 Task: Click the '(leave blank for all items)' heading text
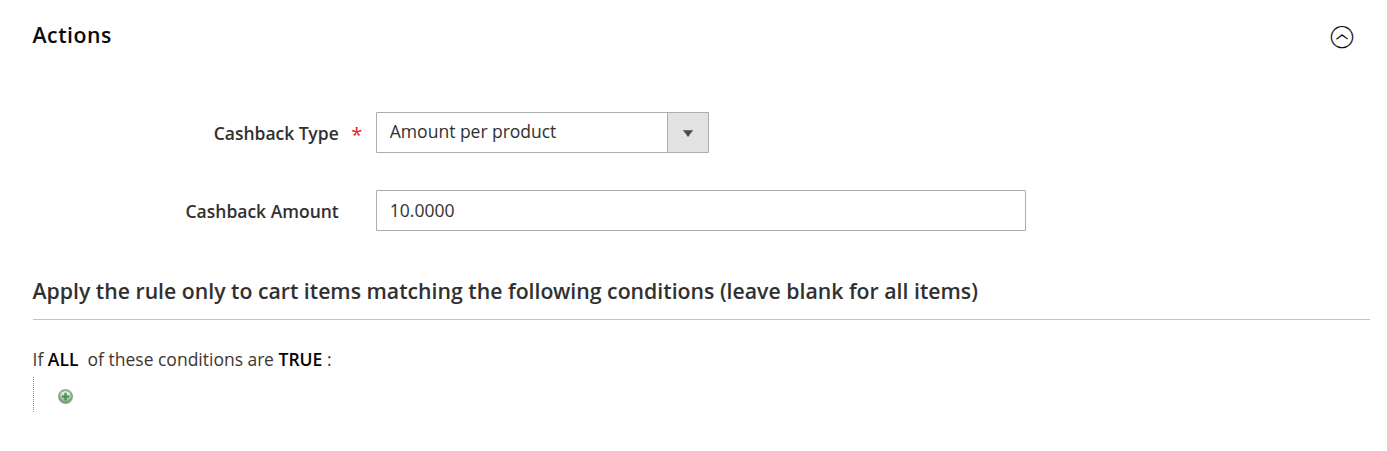click(x=848, y=292)
